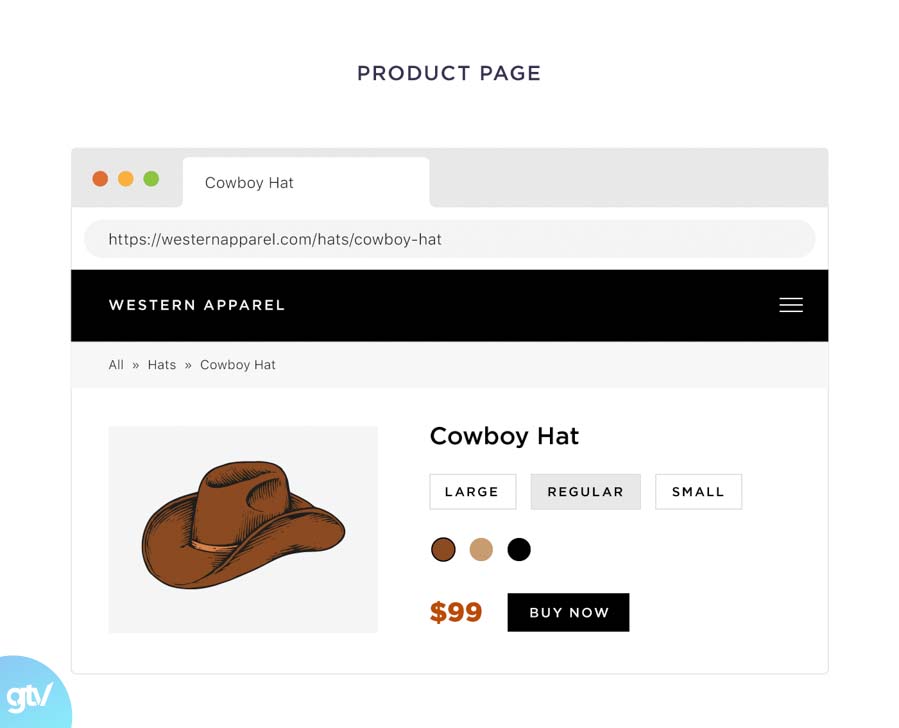
Task: Open the All breadcrumb link
Action: (116, 364)
